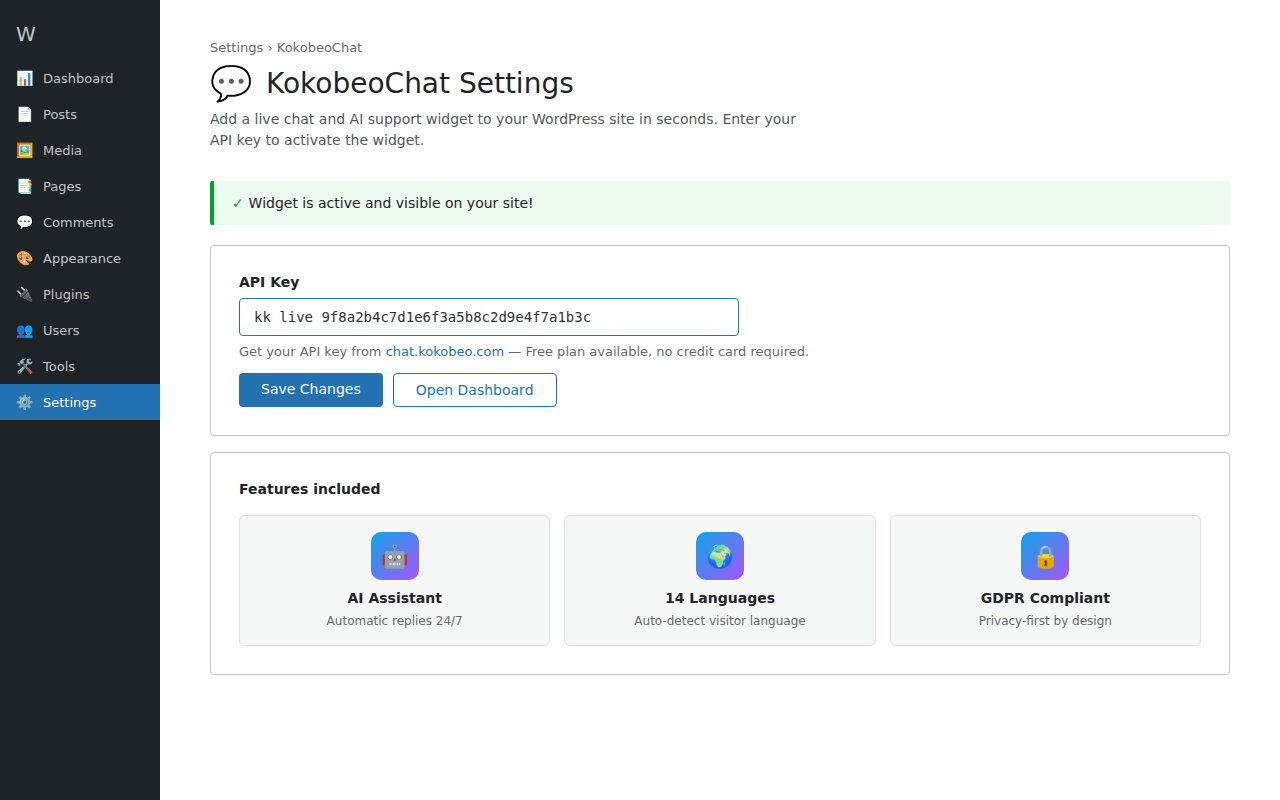Open Dashboard via its button

[474, 389]
